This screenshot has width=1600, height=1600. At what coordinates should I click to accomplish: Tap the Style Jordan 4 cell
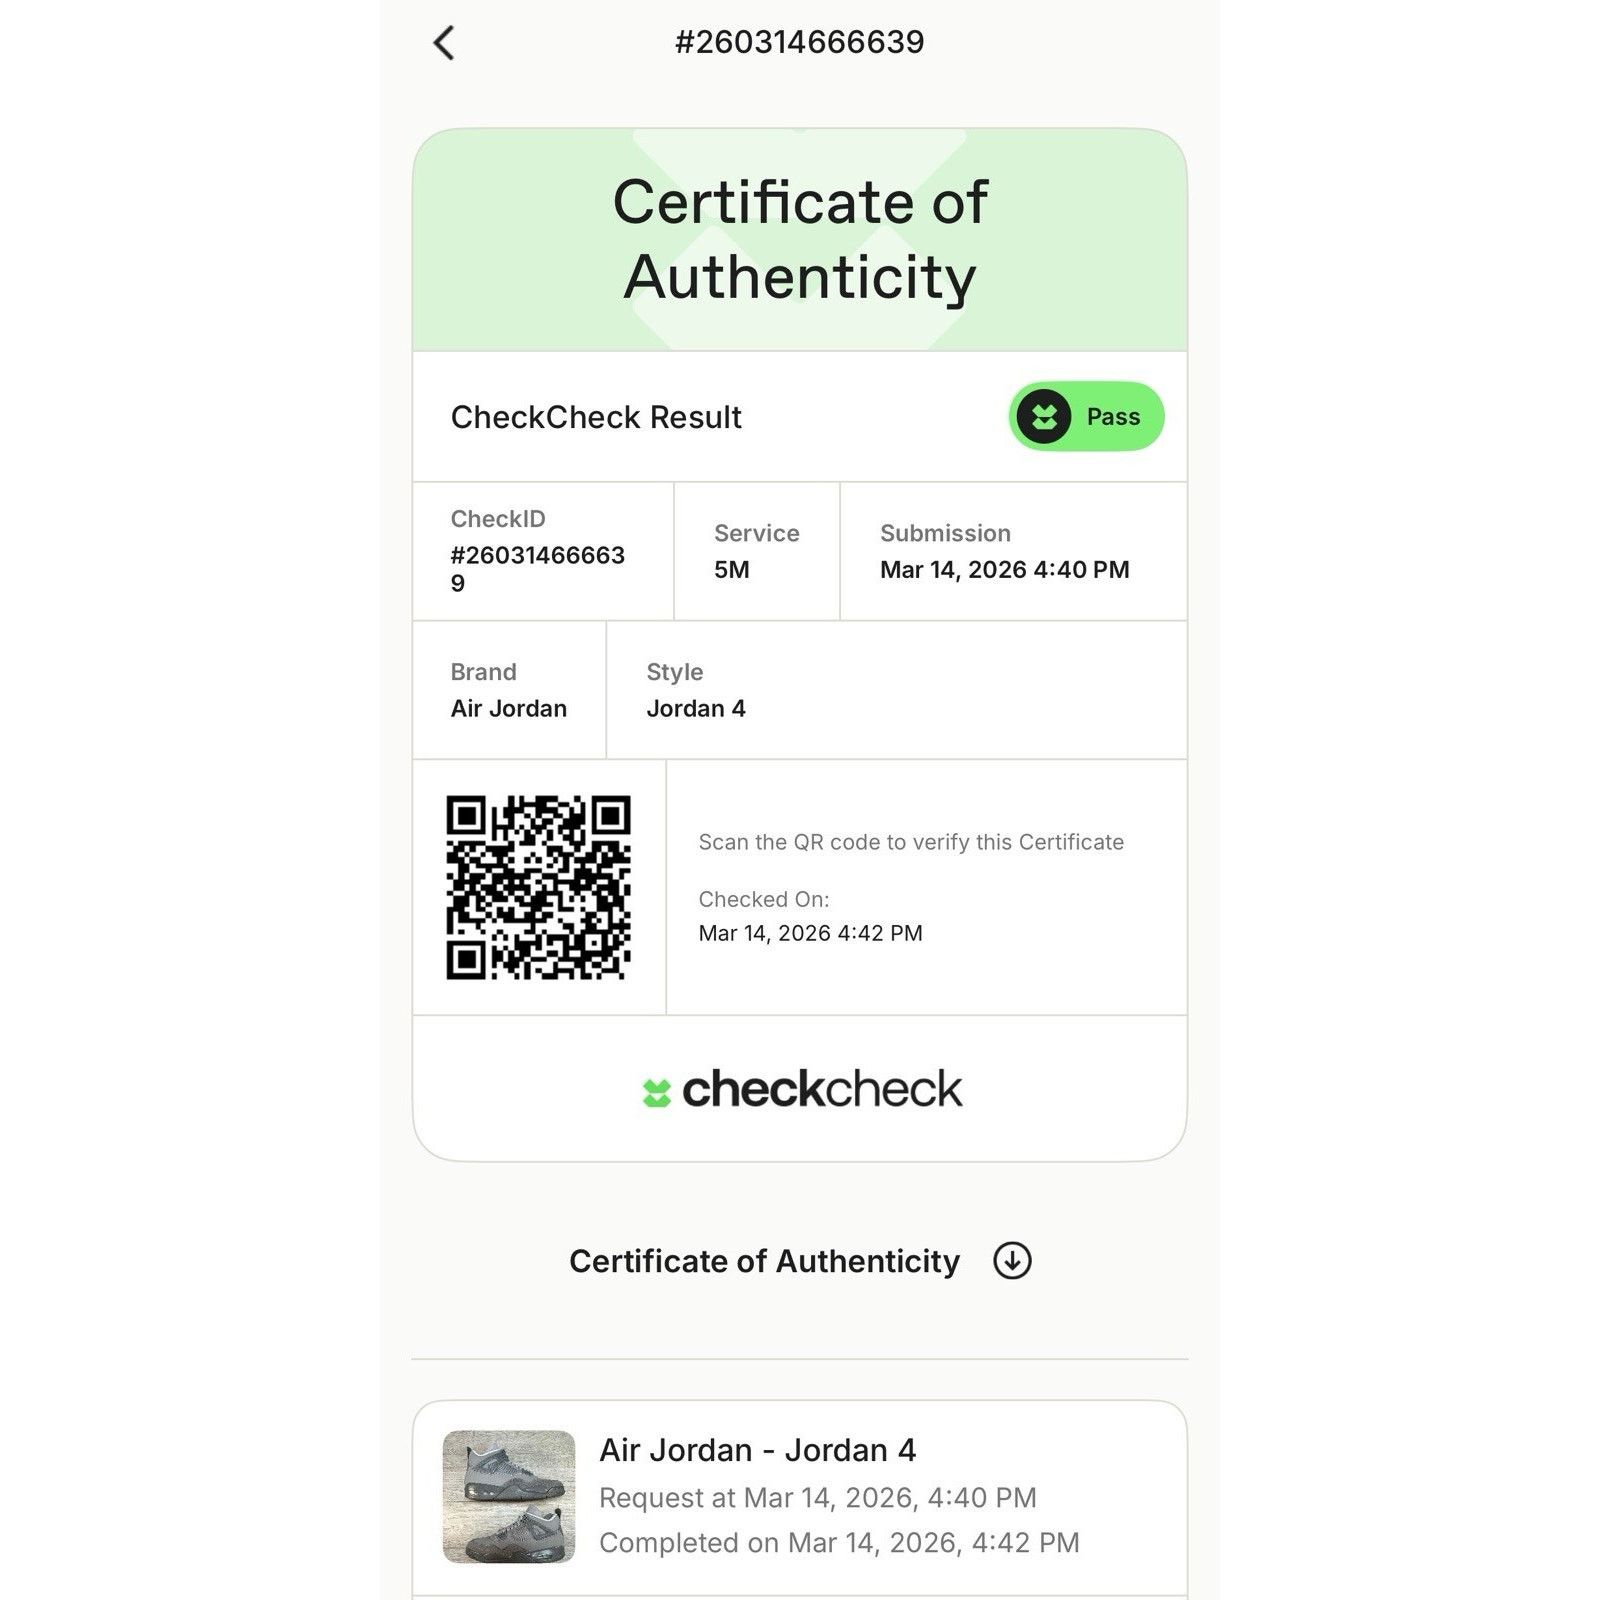tap(897, 690)
